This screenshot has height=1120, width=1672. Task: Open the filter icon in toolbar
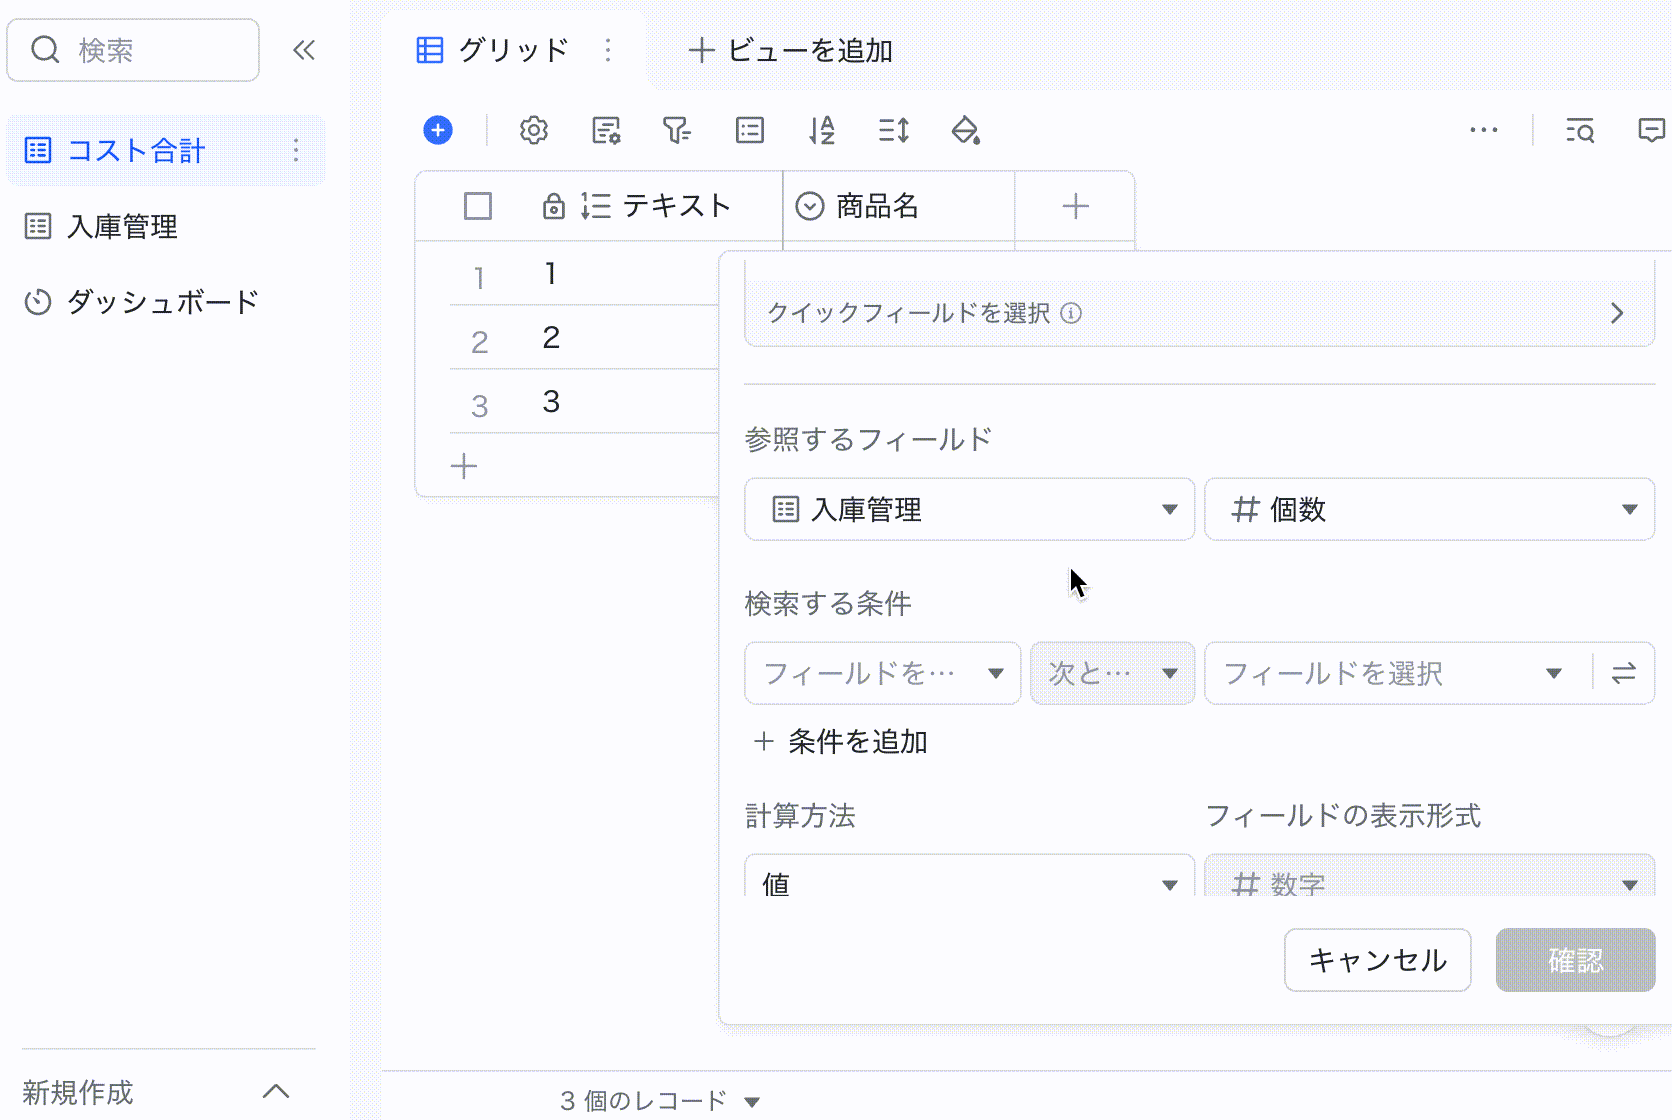pos(677,130)
